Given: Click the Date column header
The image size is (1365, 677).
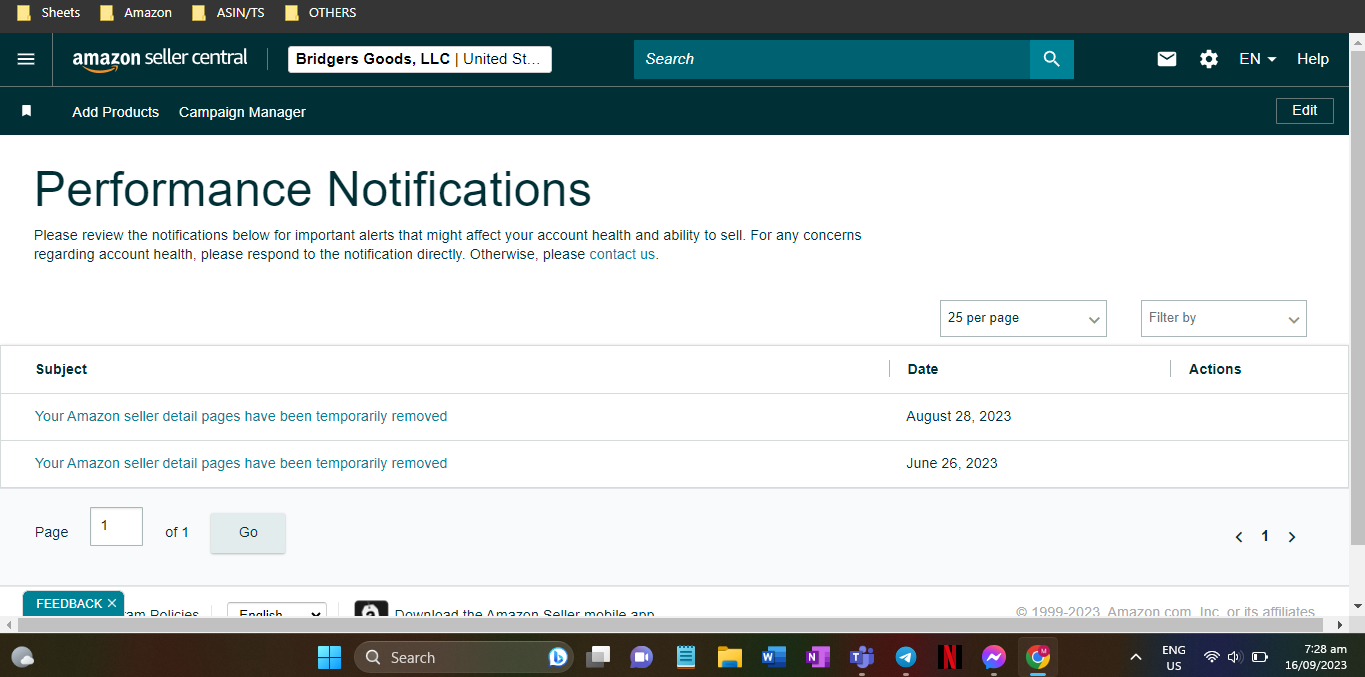Looking at the screenshot, I should click(x=923, y=369).
